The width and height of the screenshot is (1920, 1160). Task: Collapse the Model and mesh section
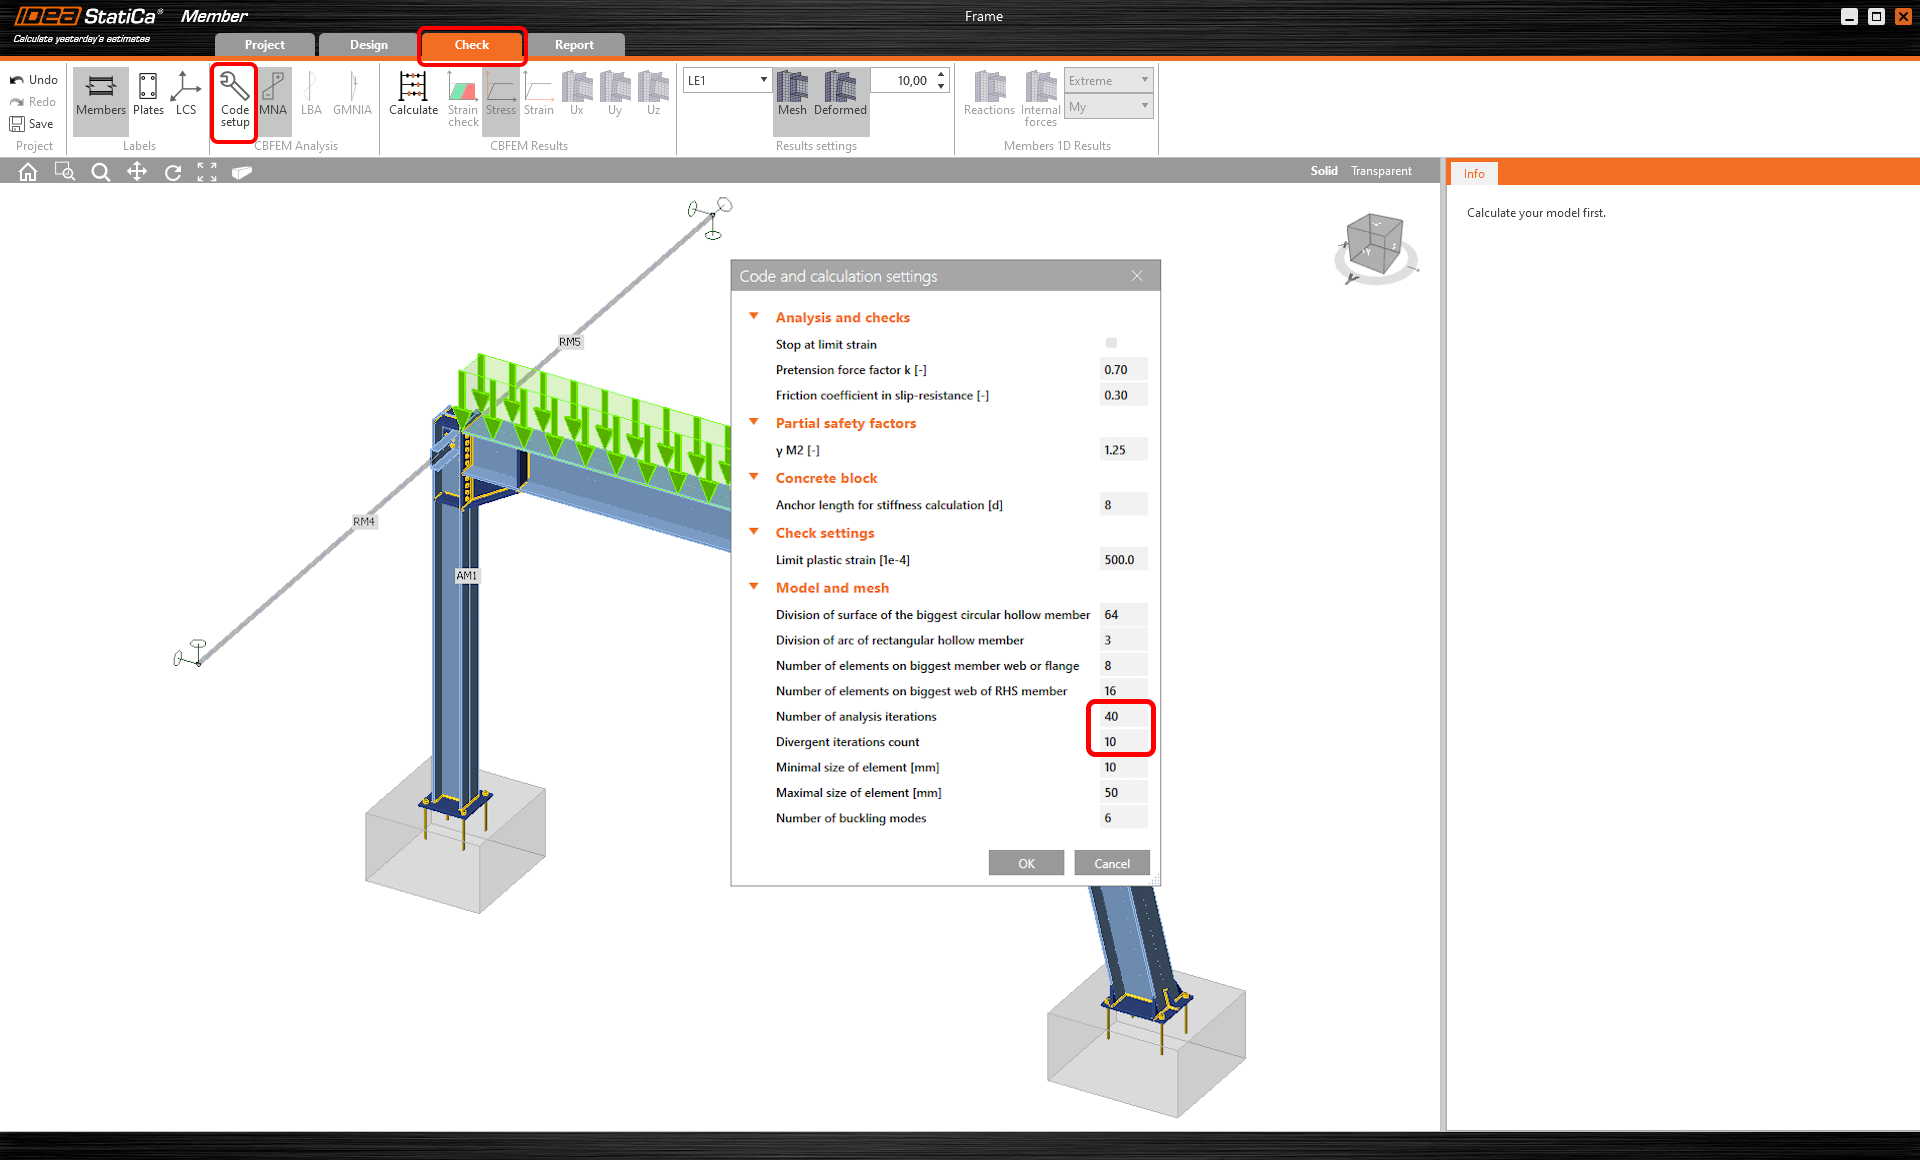[x=754, y=587]
